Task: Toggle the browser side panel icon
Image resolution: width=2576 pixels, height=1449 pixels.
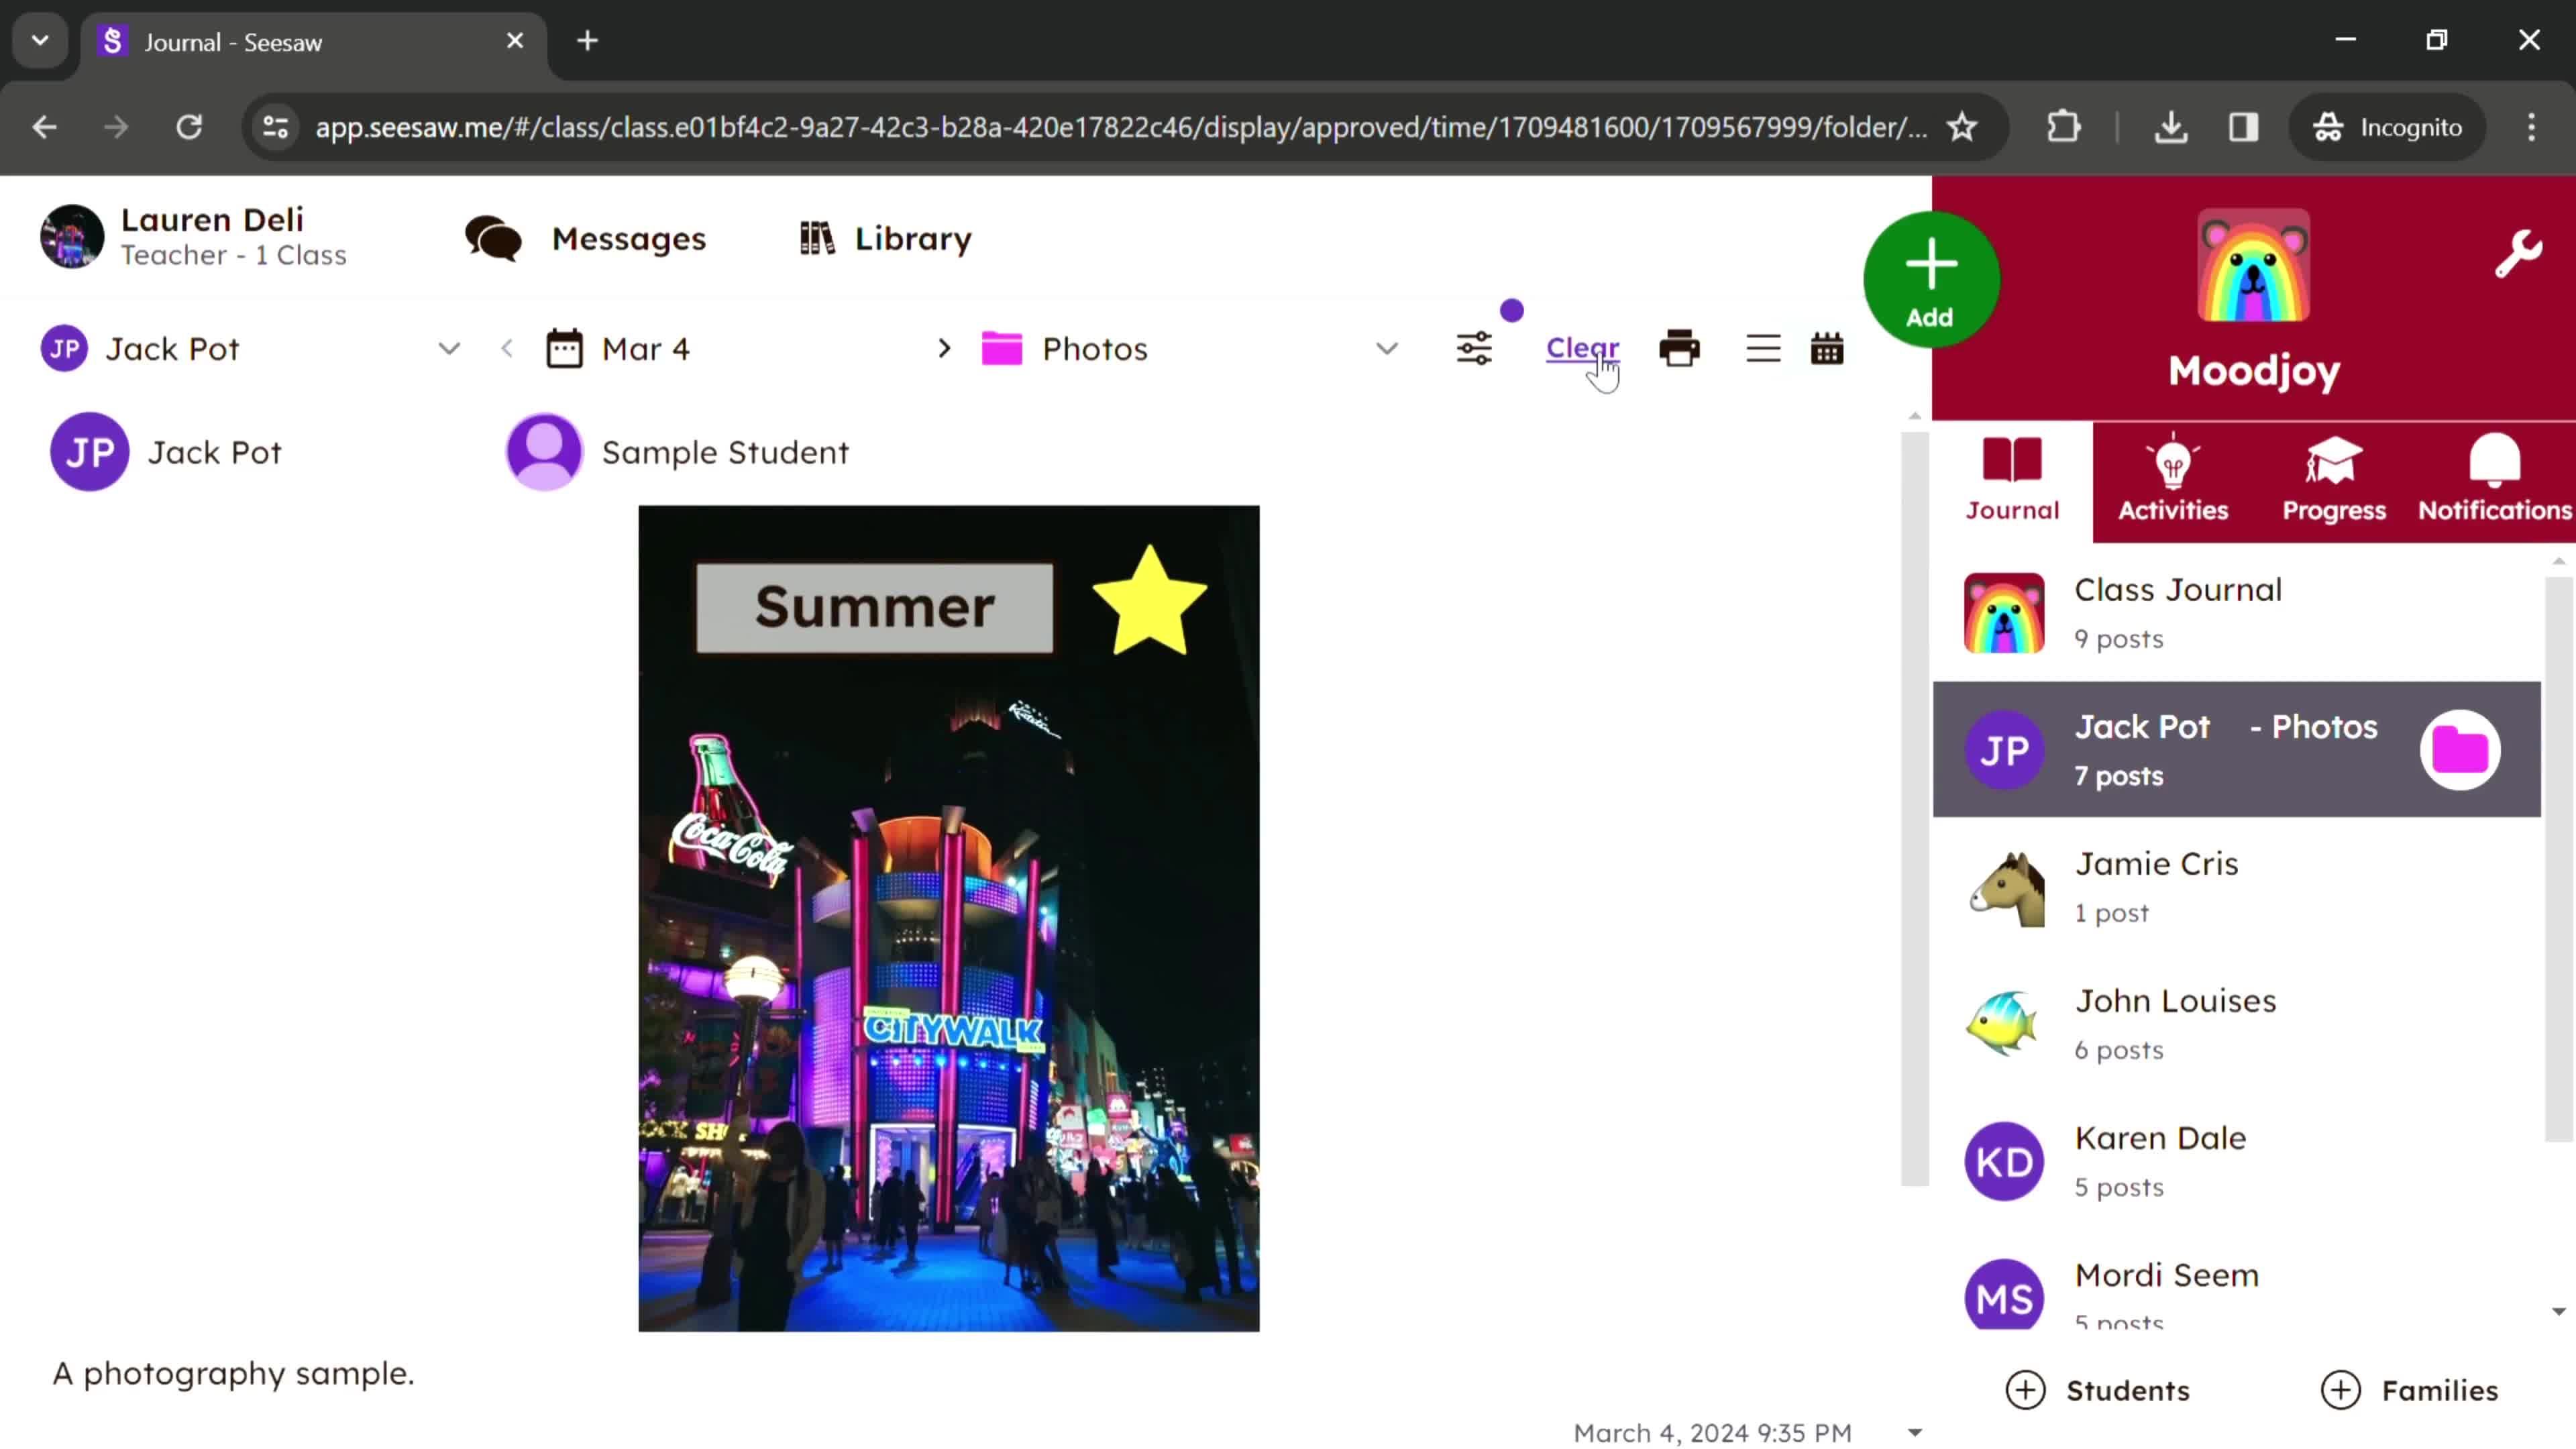Action: coord(2243,127)
